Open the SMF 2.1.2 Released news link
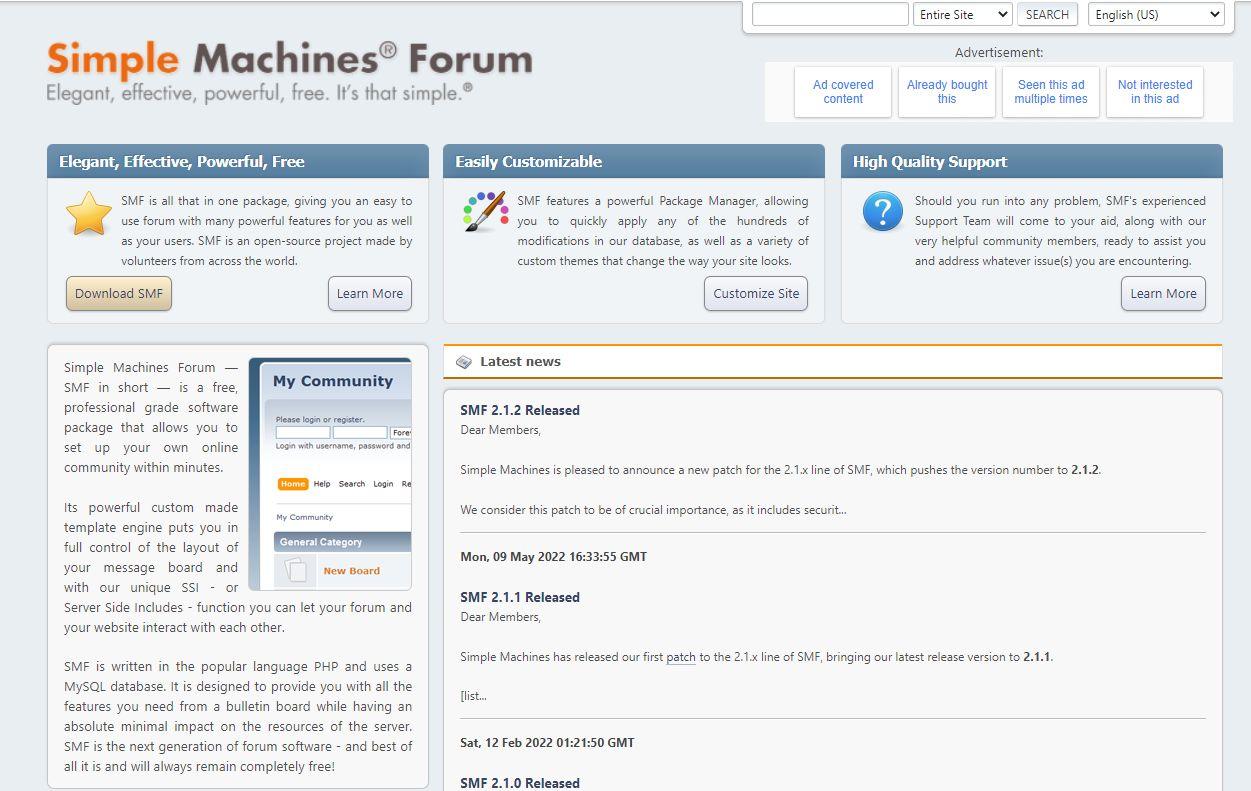This screenshot has height=791, width=1251. pyautogui.click(x=520, y=410)
